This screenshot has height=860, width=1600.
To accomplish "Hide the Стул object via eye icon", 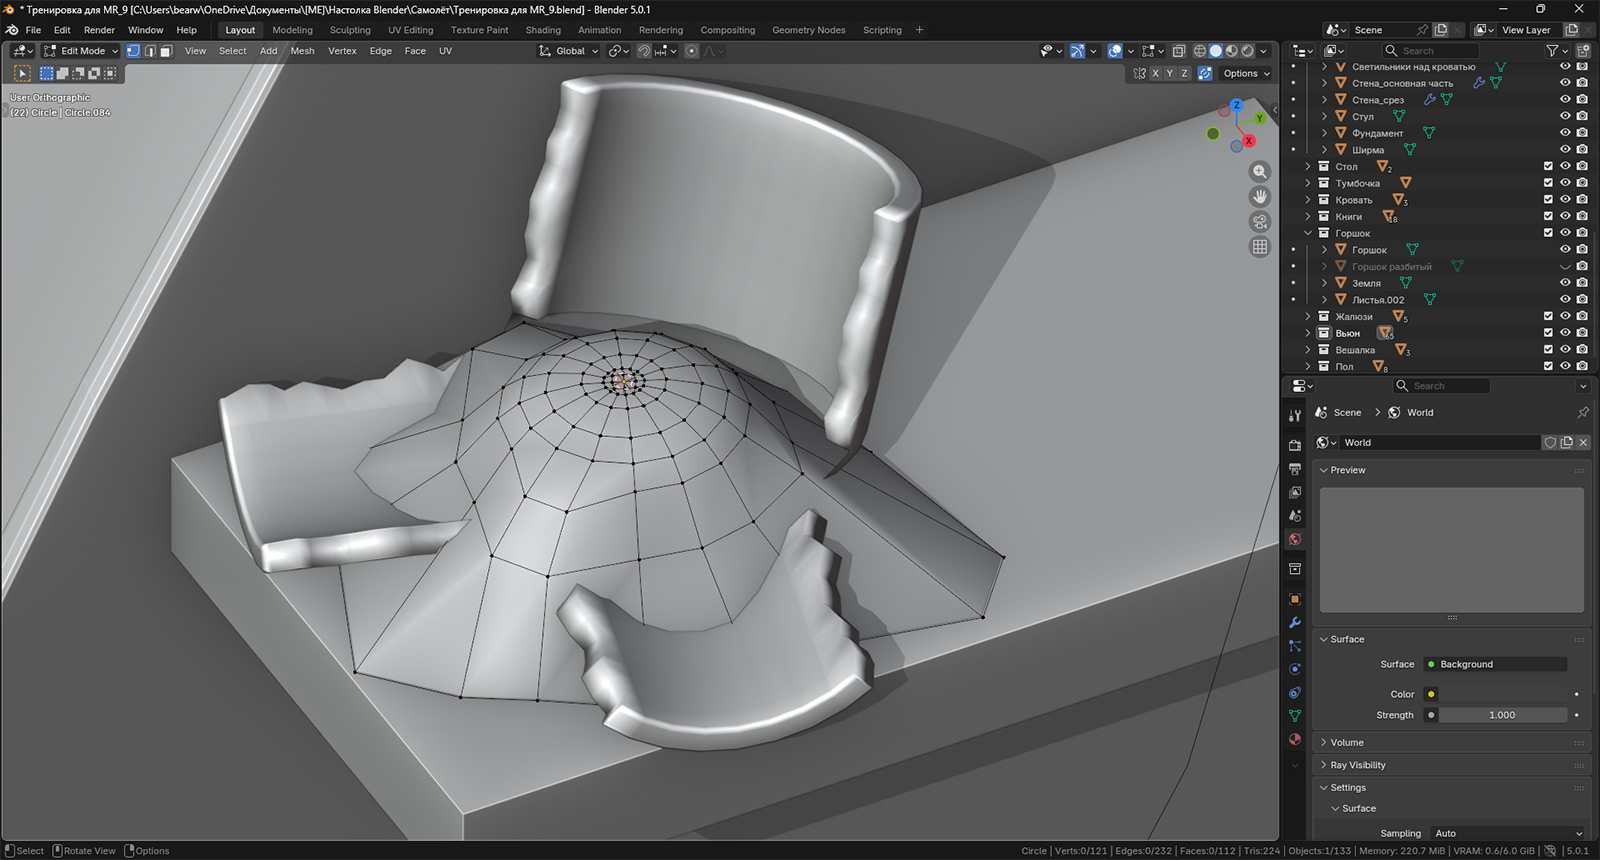I will click(1565, 117).
